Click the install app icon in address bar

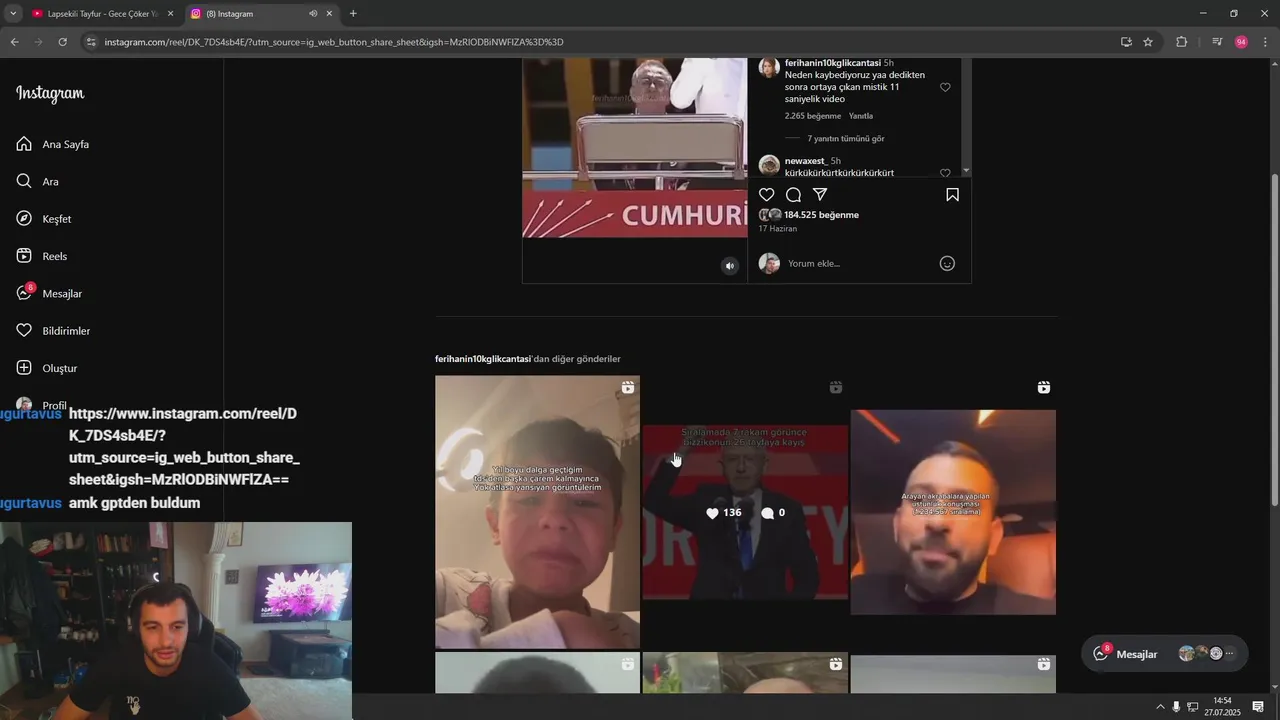1126,42
